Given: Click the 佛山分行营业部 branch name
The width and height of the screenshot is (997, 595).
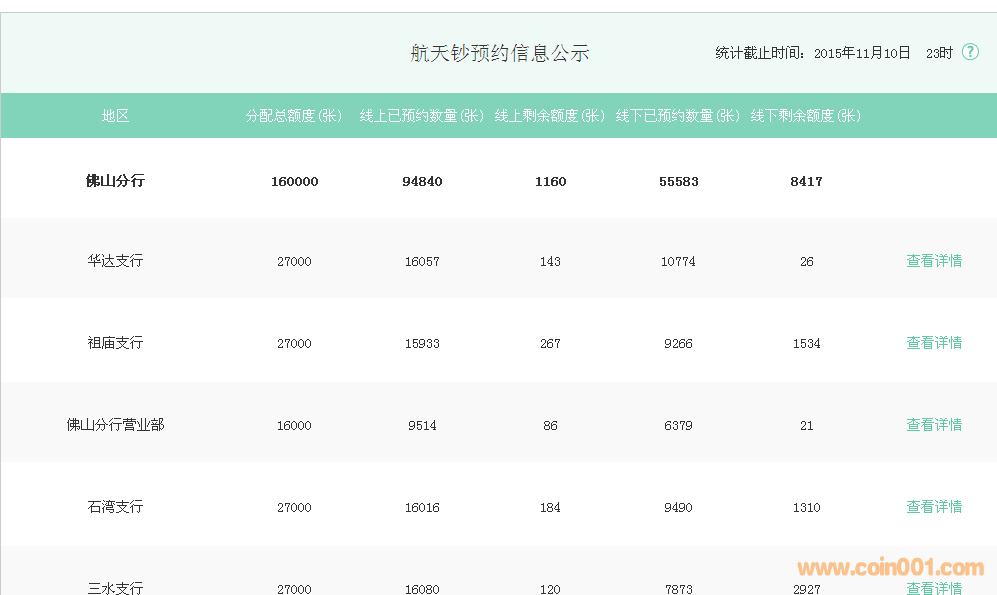Looking at the screenshot, I should [115, 425].
